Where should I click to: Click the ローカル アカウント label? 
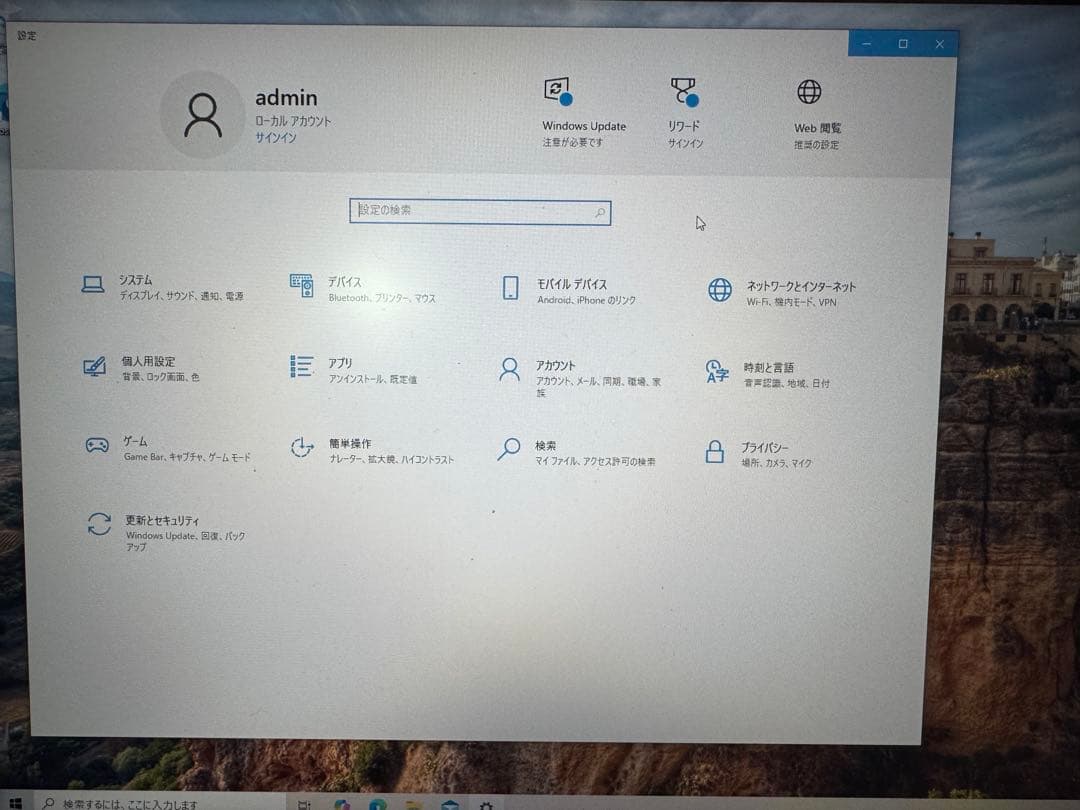click(293, 121)
